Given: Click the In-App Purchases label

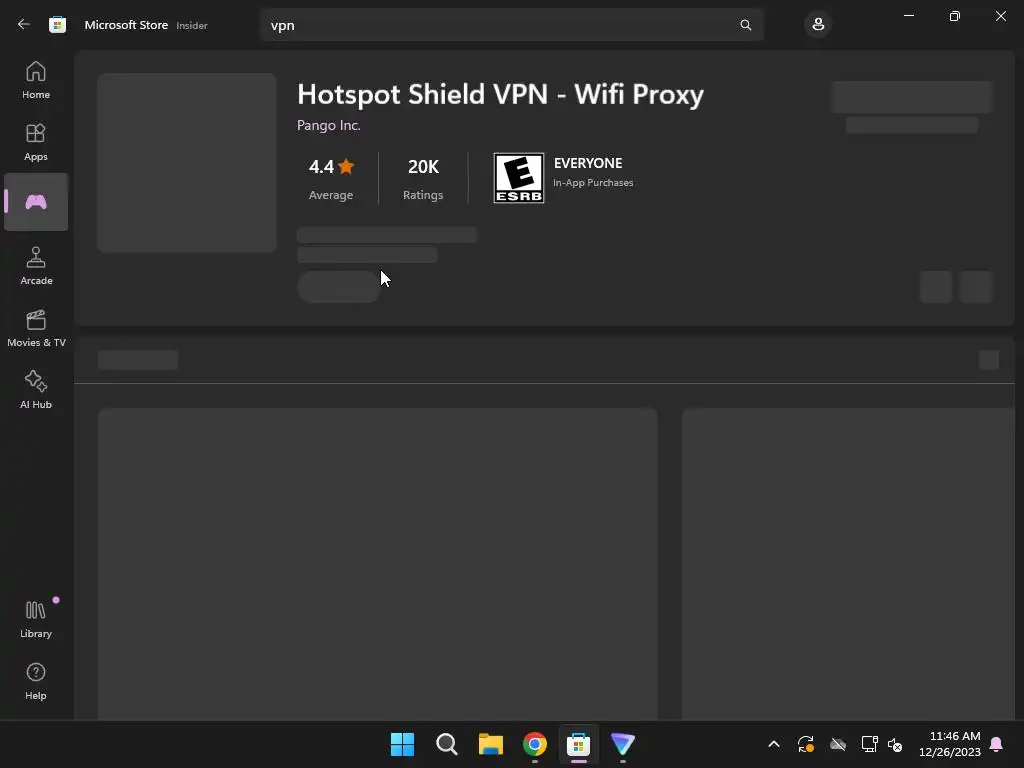Looking at the screenshot, I should tap(593, 183).
